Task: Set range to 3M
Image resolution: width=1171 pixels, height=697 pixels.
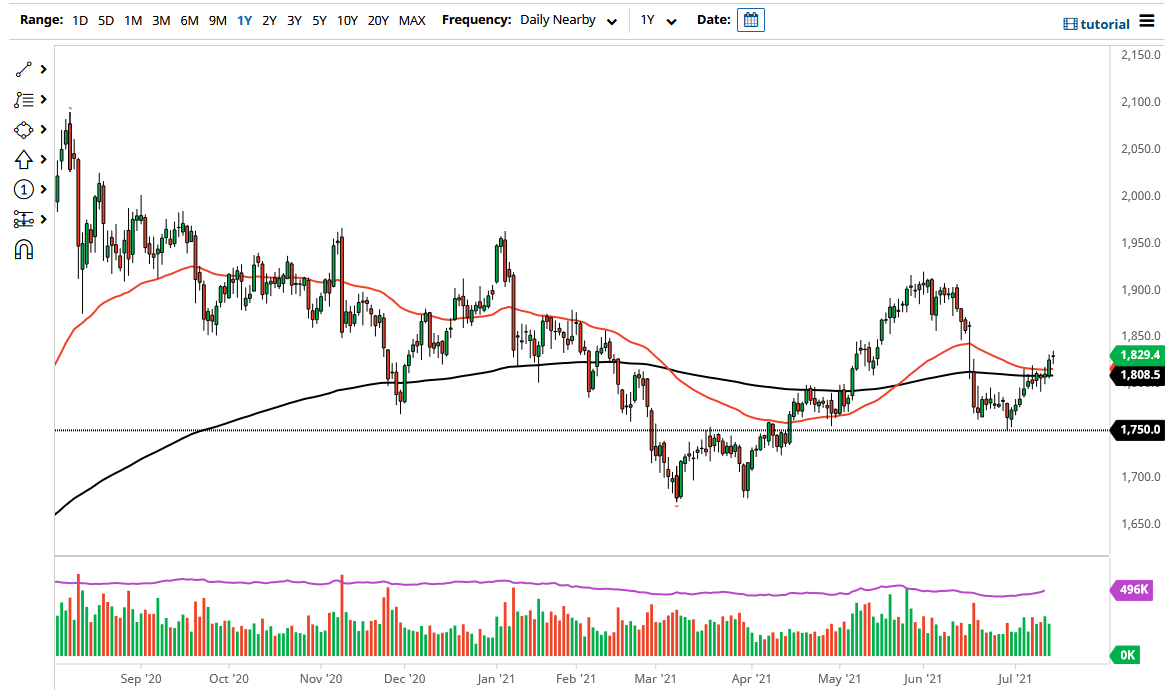Action: coord(161,20)
